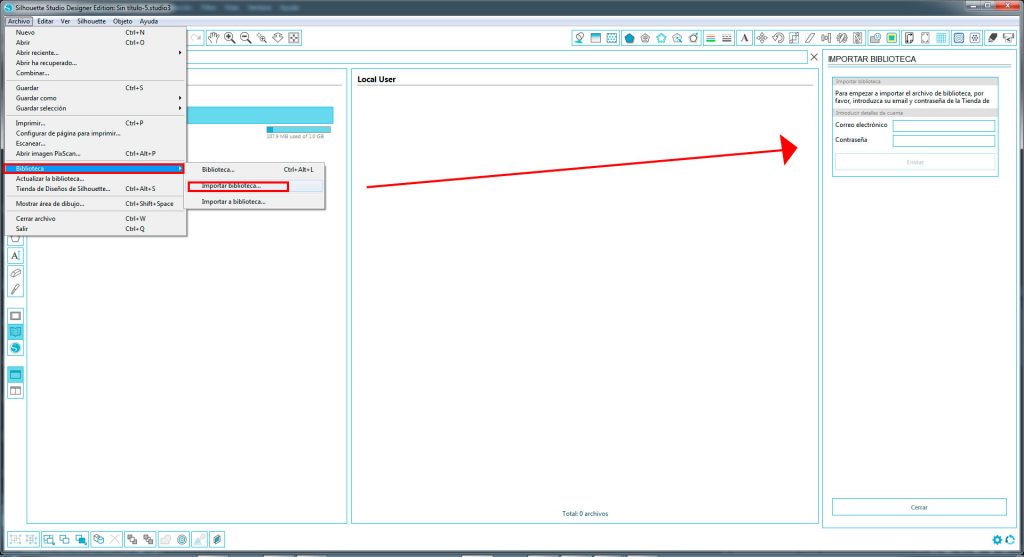Click the Weld icon in bottom toolbar
The image size is (1024, 557).
(x=165, y=539)
